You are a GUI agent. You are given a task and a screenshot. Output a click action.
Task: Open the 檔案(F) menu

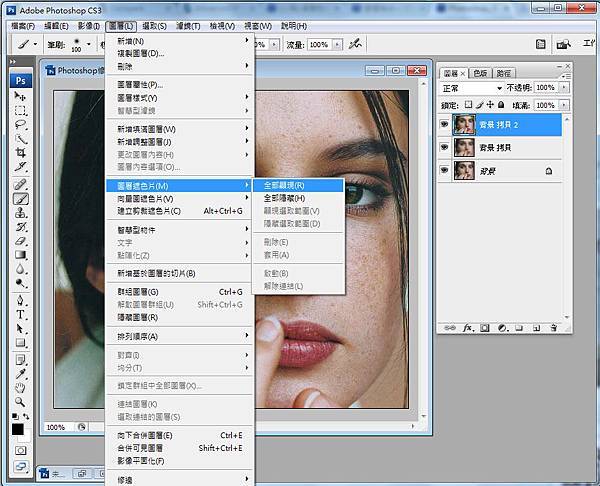coord(23,26)
